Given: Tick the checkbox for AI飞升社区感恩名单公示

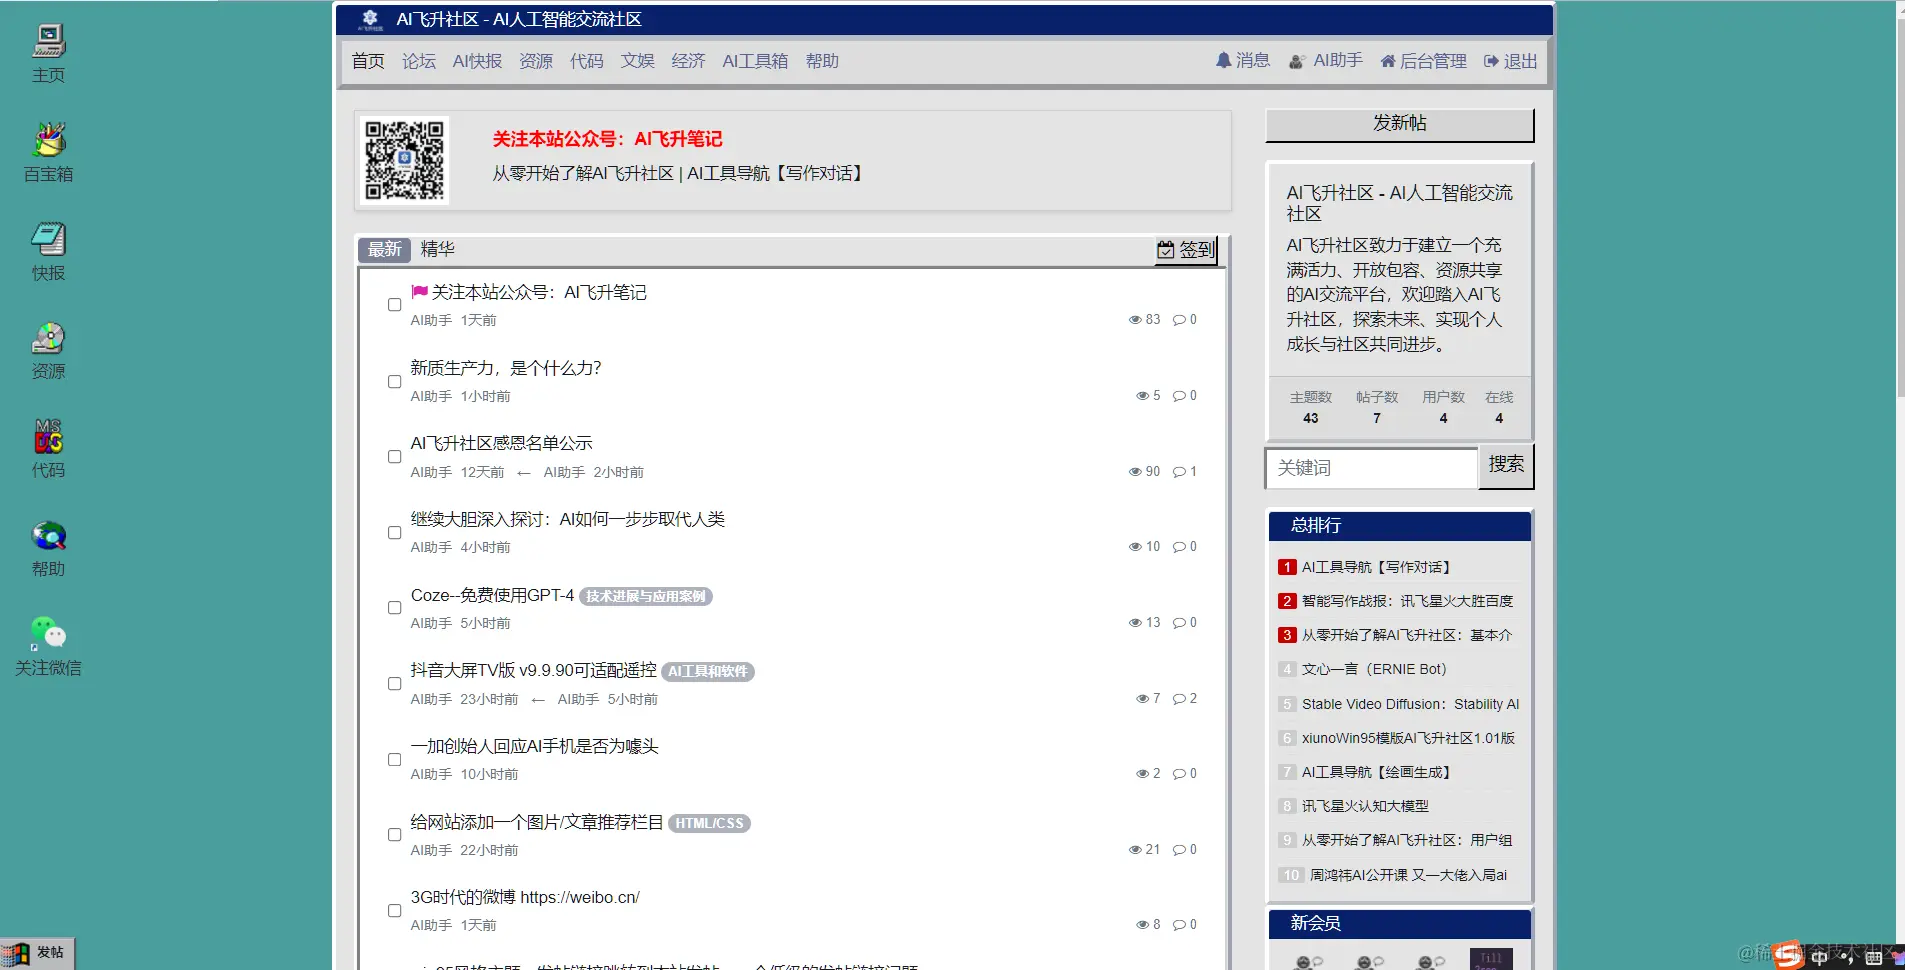Looking at the screenshot, I should pyautogui.click(x=395, y=457).
